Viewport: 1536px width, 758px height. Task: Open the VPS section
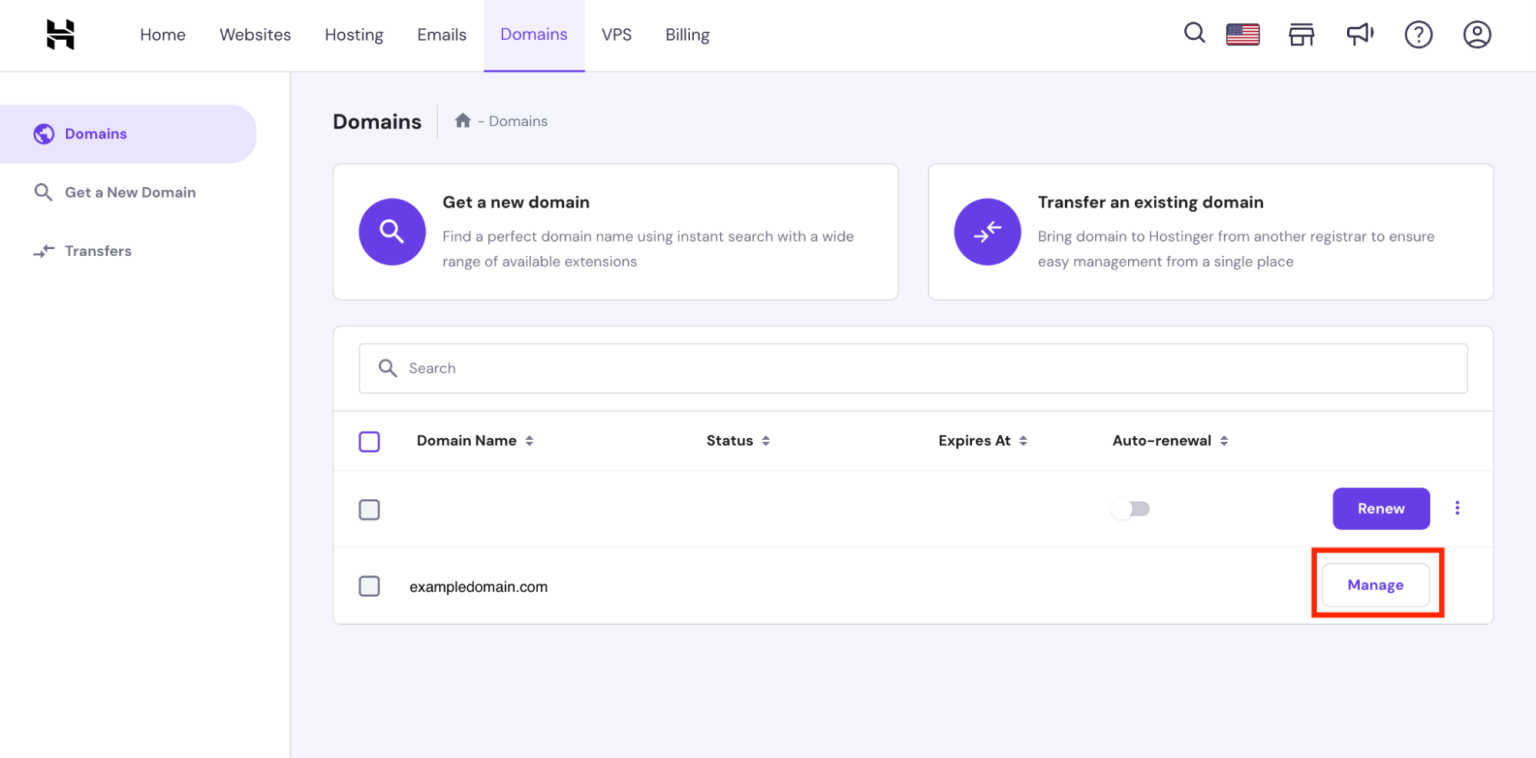coord(617,34)
